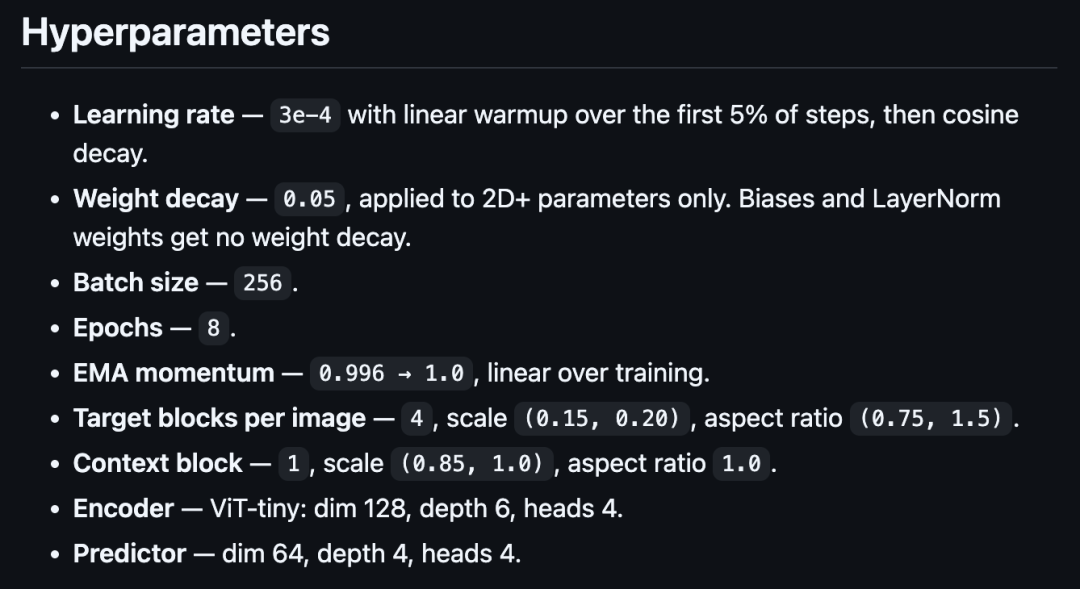The height and width of the screenshot is (589, 1080).
Task: Click the bold Predictor label
Action: click(x=129, y=554)
